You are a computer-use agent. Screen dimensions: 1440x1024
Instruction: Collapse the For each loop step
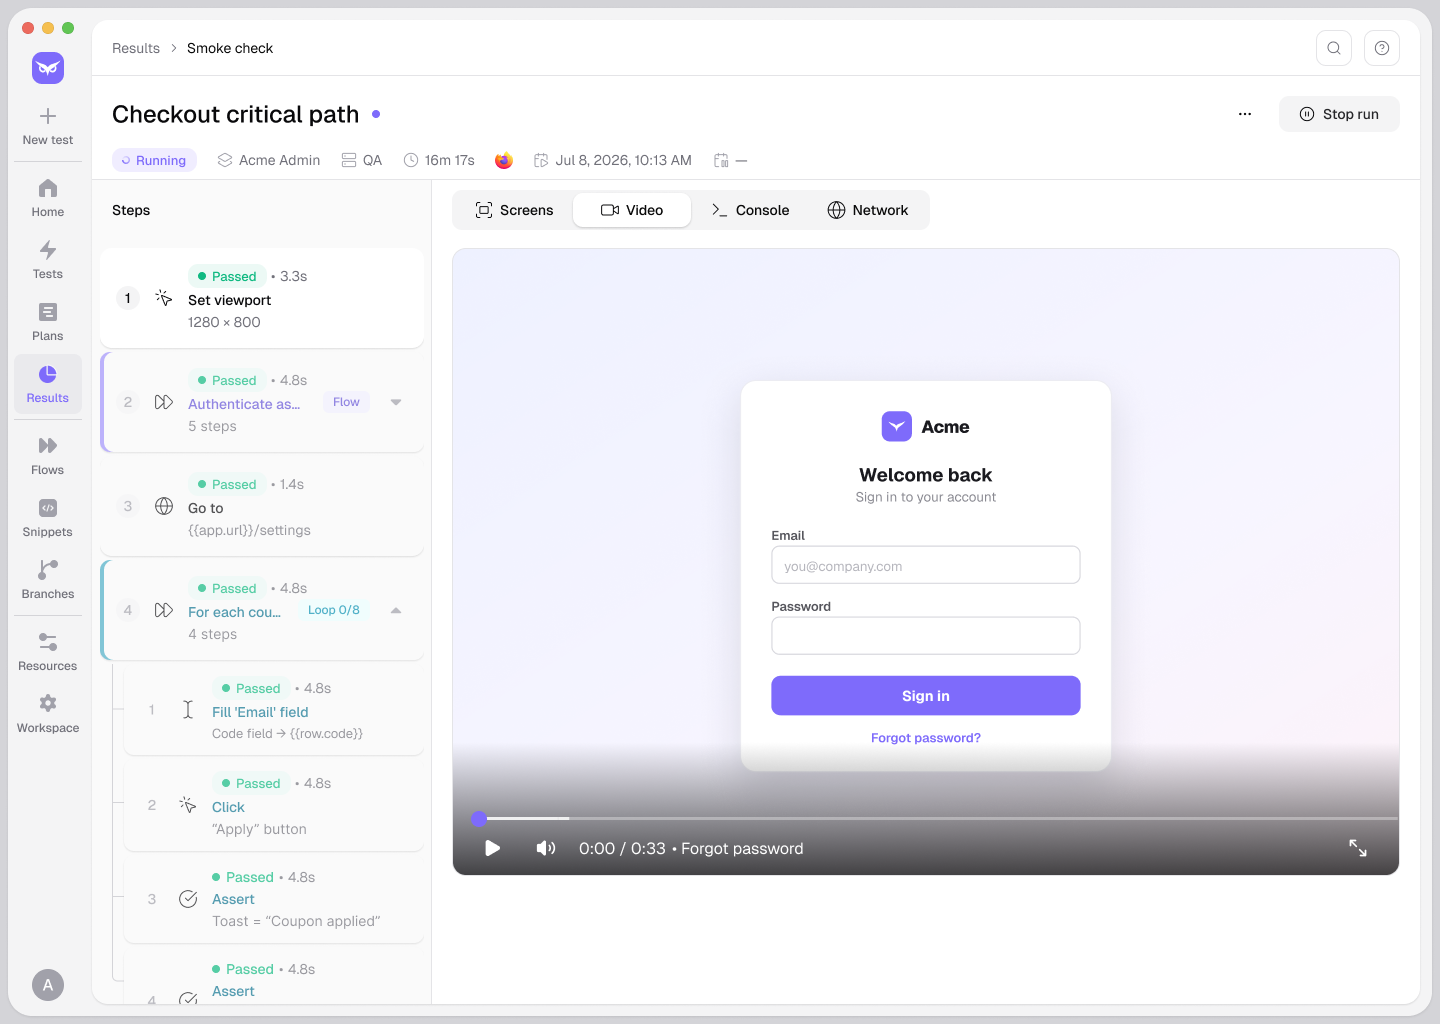tap(396, 610)
